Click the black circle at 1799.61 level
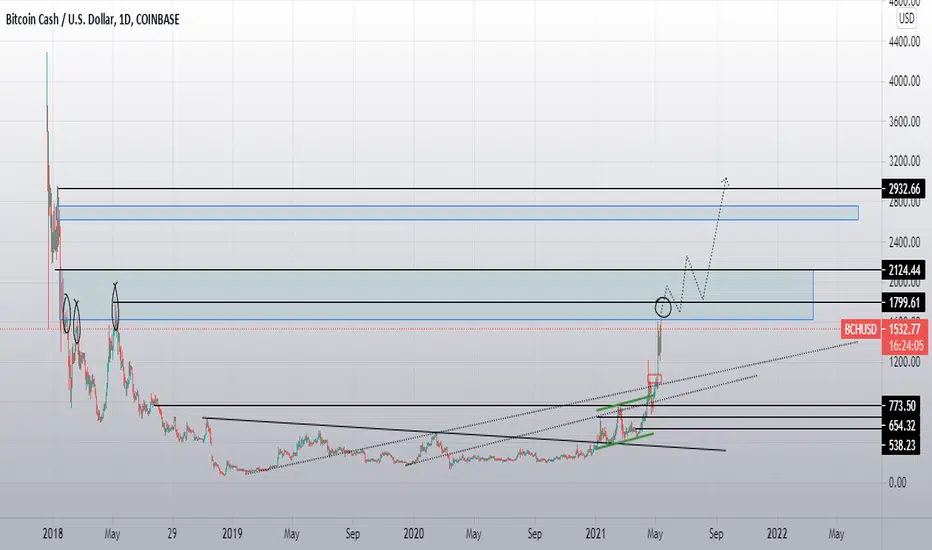This screenshot has width=932, height=550. click(663, 307)
